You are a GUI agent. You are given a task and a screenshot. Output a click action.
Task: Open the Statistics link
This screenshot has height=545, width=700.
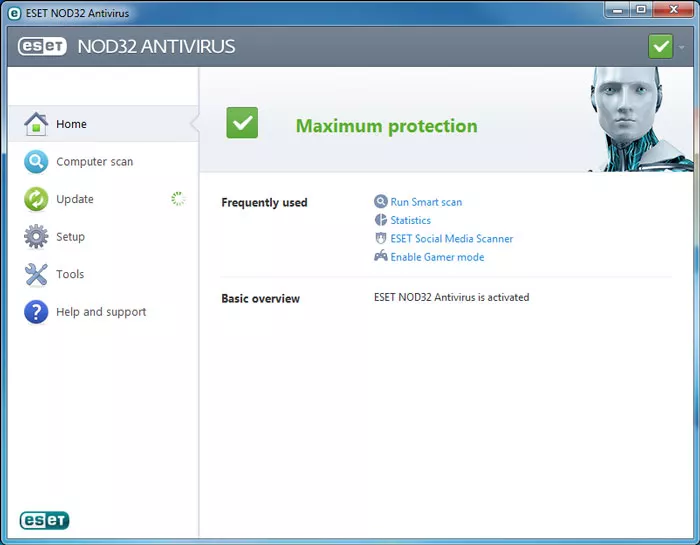tap(410, 220)
